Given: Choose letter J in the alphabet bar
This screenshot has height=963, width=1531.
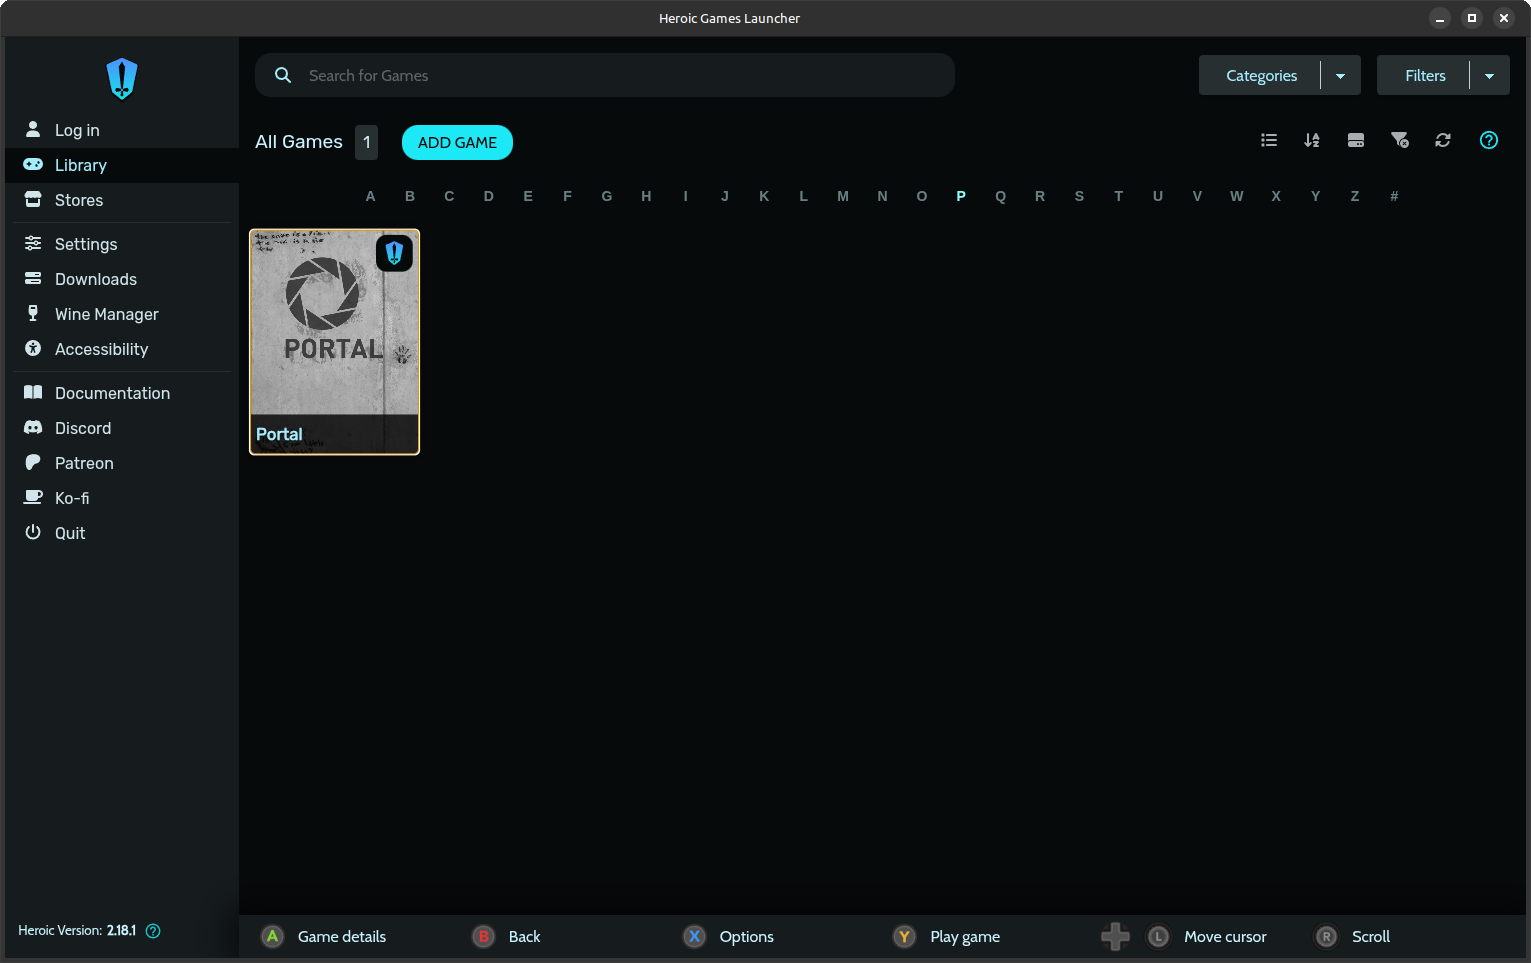Looking at the screenshot, I should coord(725,196).
